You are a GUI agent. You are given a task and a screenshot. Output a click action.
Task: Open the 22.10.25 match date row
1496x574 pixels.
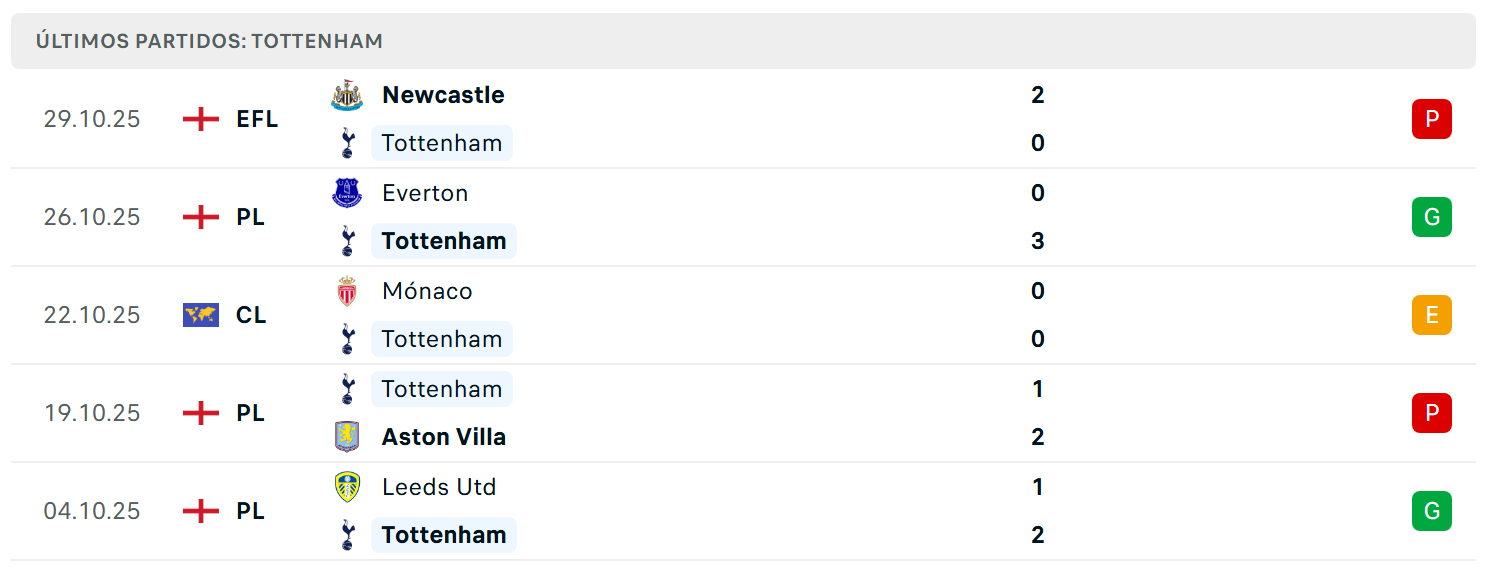(x=743, y=315)
